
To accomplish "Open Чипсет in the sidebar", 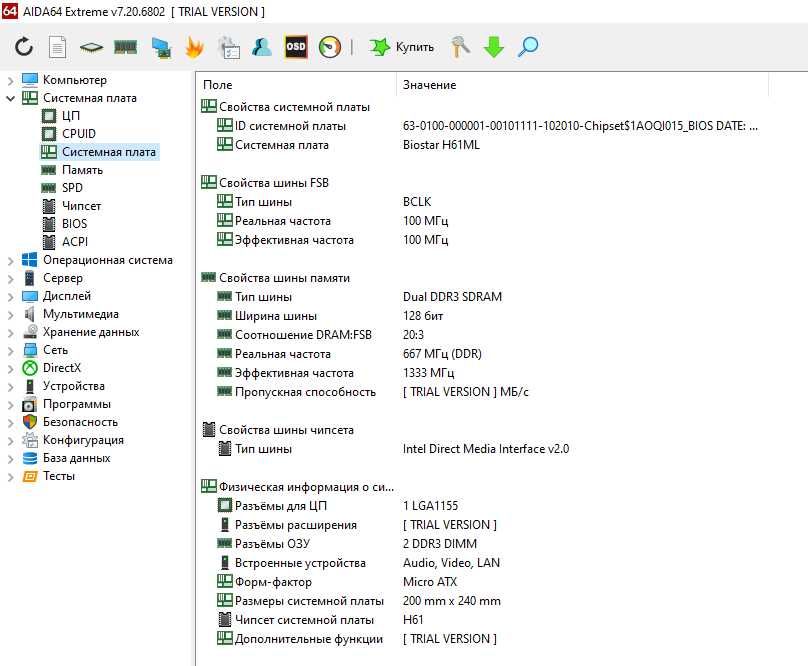I will click(81, 206).
